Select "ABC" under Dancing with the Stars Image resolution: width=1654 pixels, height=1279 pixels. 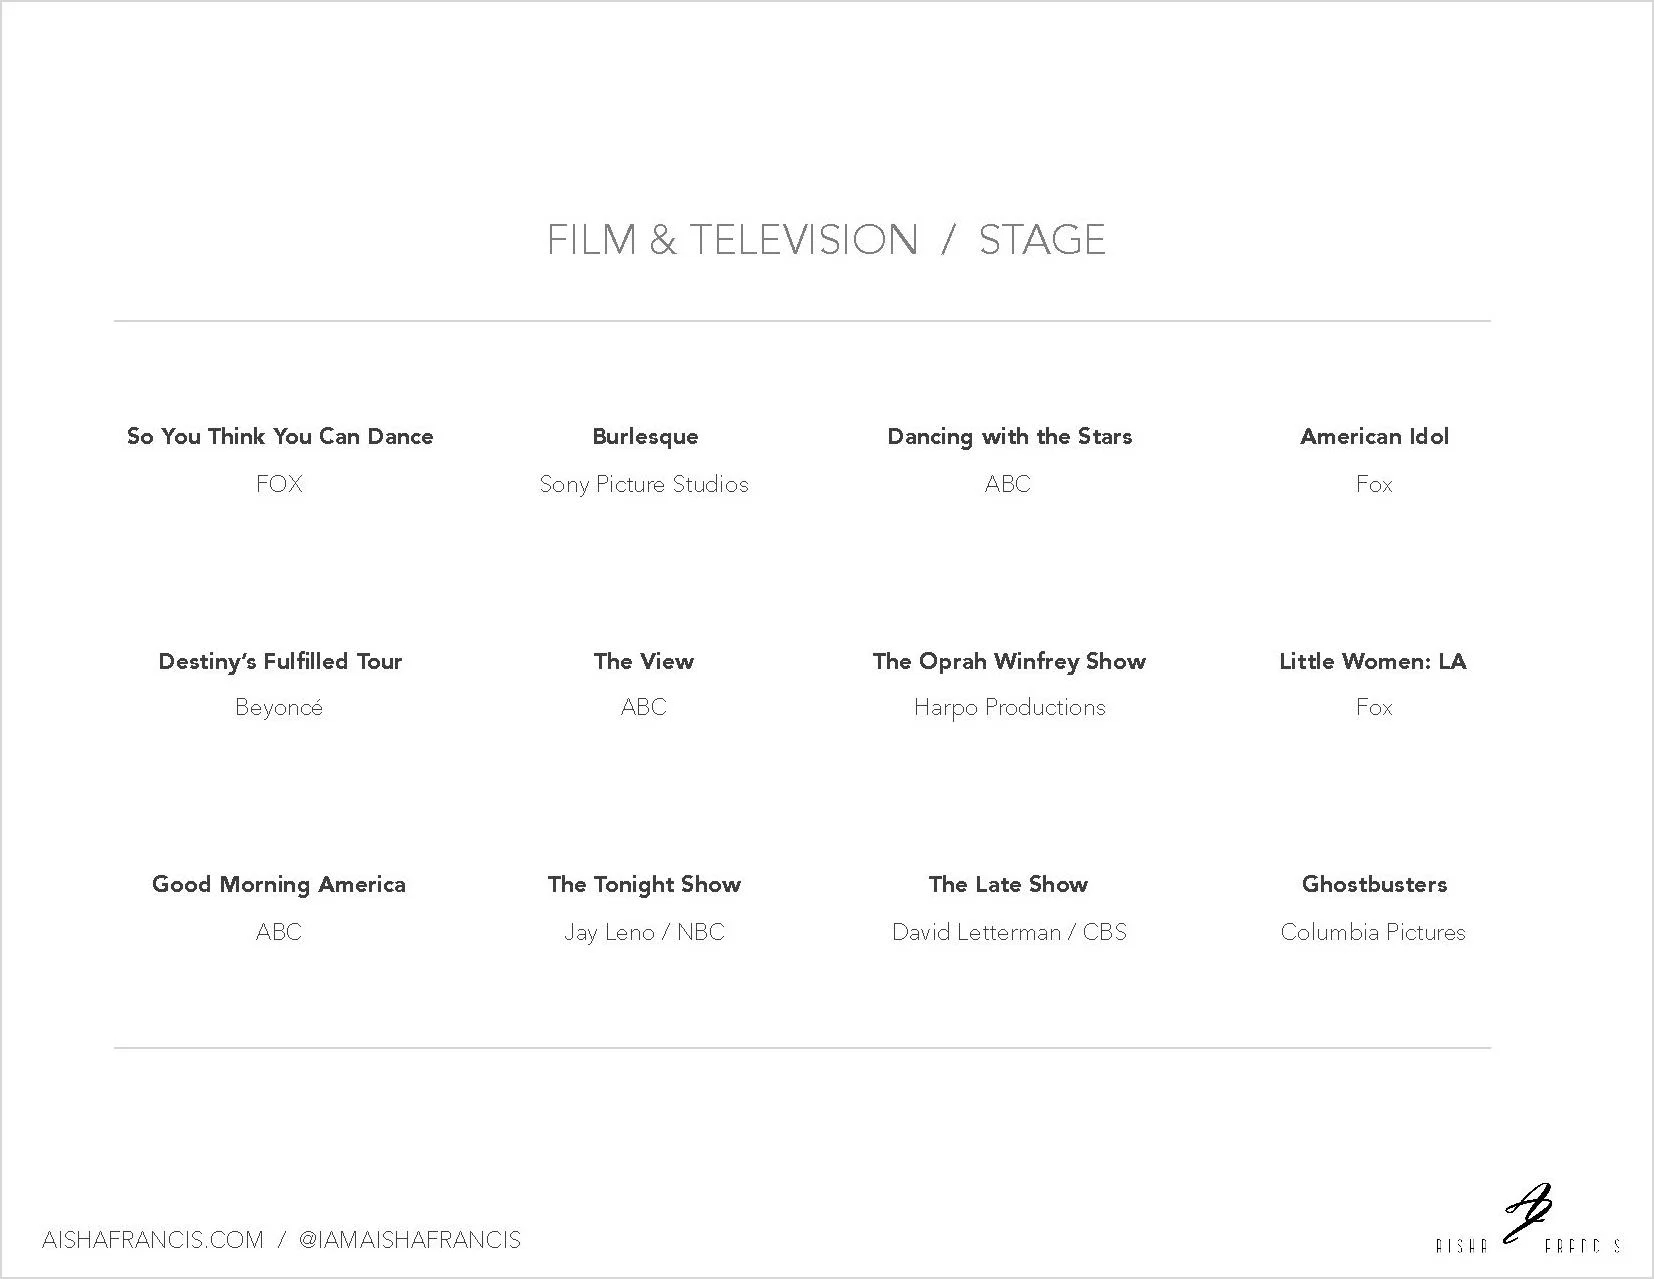[x=1008, y=484]
